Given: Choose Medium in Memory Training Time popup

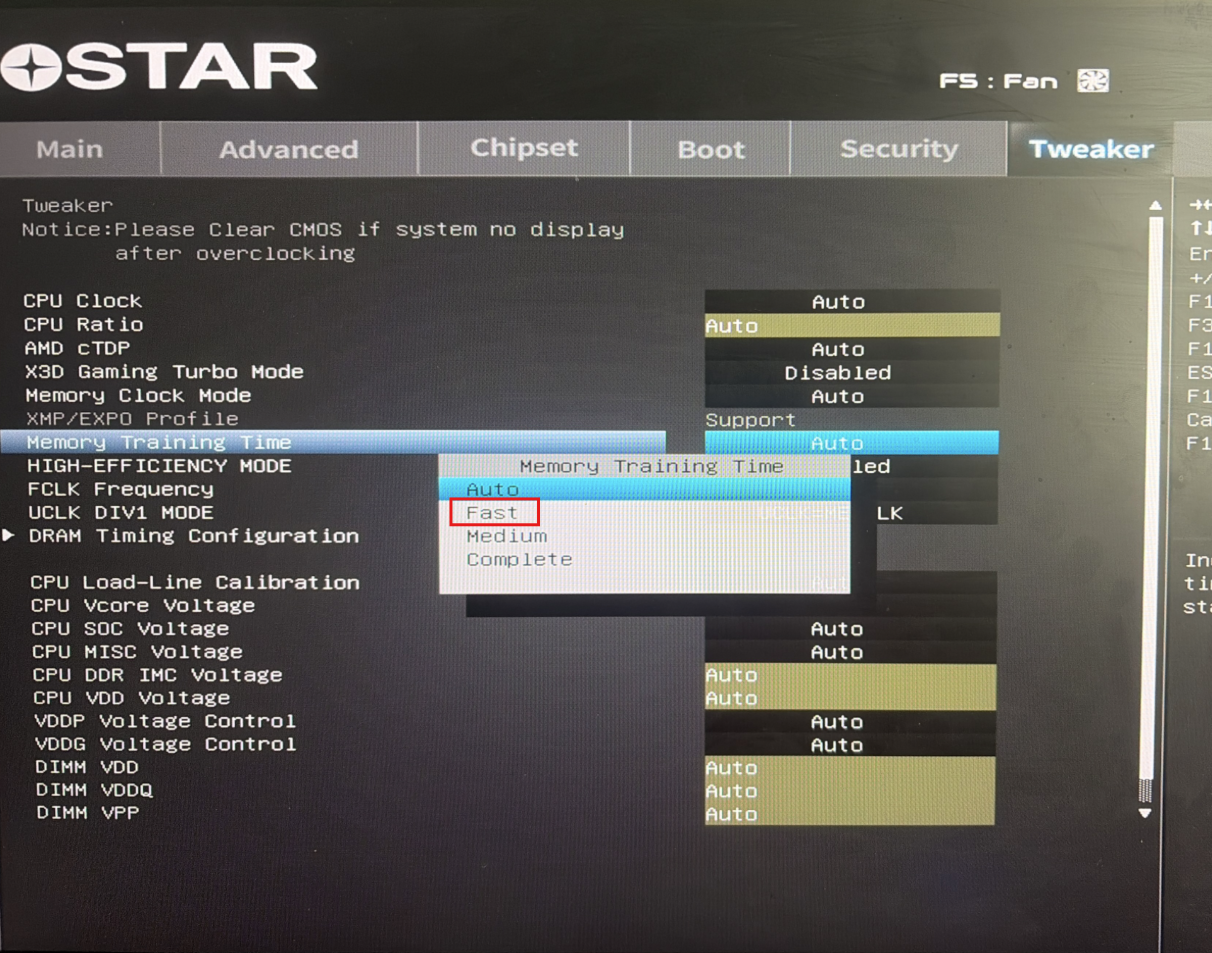Looking at the screenshot, I should 507,536.
